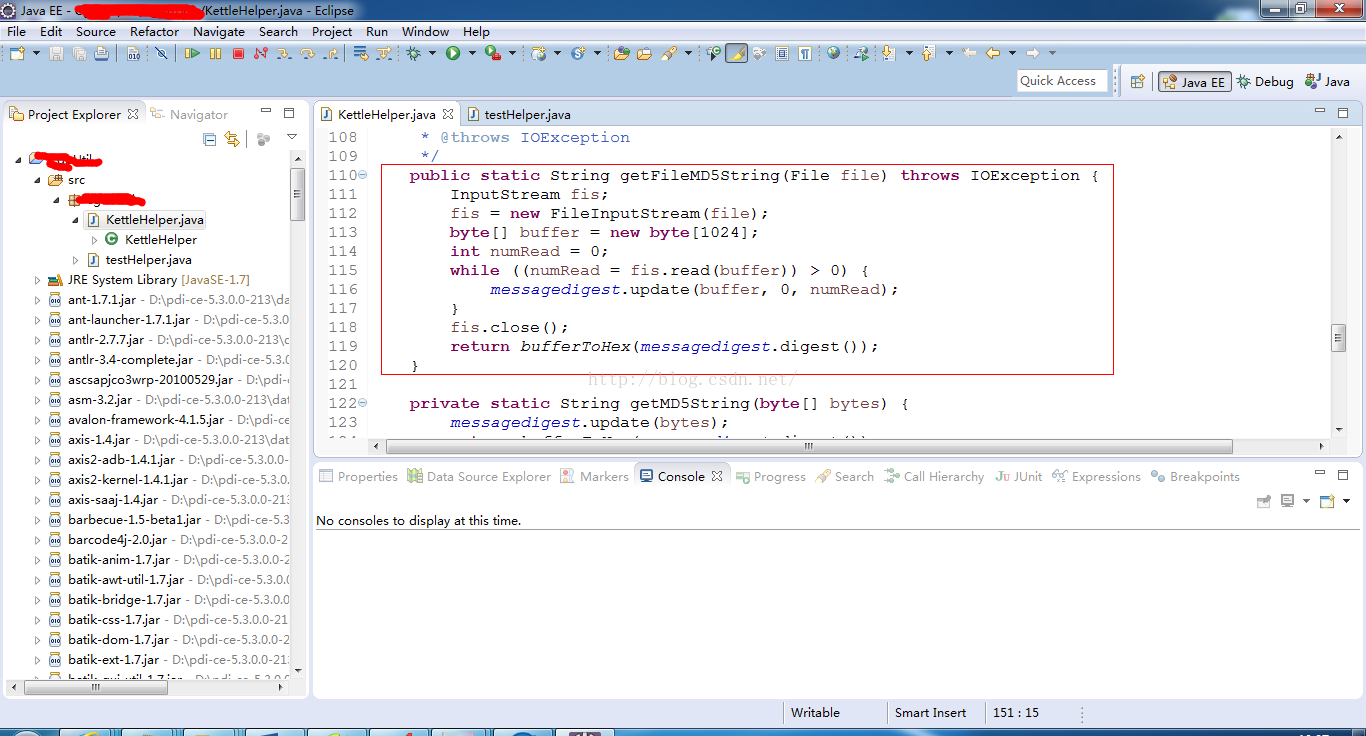Screen dimensions: 1366x736
Task: Click the Open Type icon
Action: point(621,53)
